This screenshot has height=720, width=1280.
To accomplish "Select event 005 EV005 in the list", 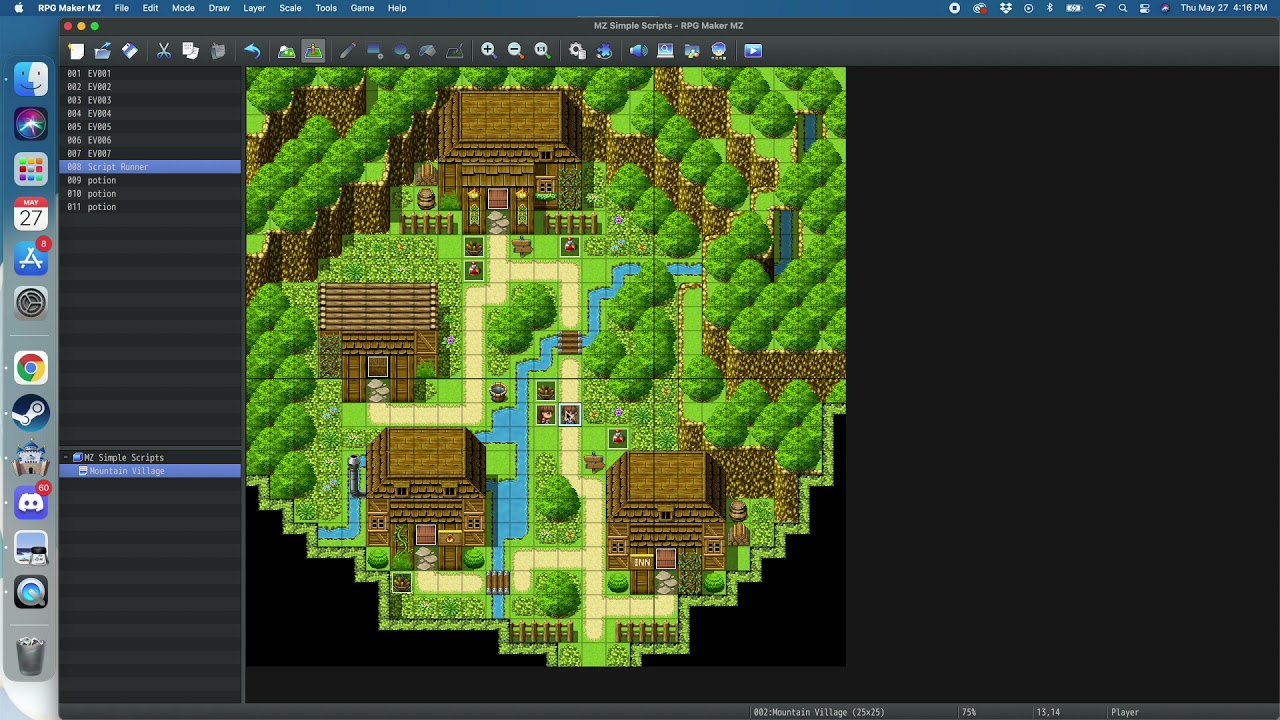I will (x=150, y=127).
